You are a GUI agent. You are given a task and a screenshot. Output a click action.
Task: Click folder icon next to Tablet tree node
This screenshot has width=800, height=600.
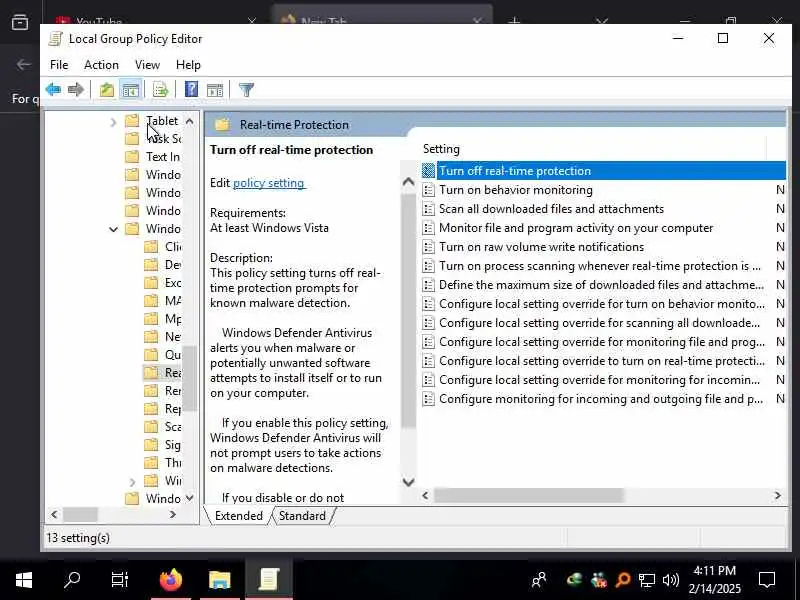pyautogui.click(x=132, y=120)
